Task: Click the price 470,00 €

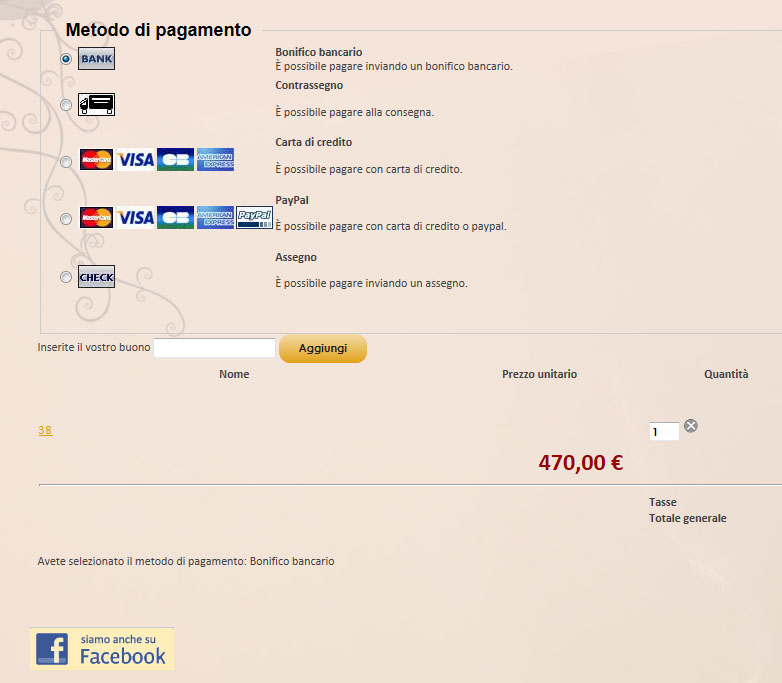Action: coord(581,462)
